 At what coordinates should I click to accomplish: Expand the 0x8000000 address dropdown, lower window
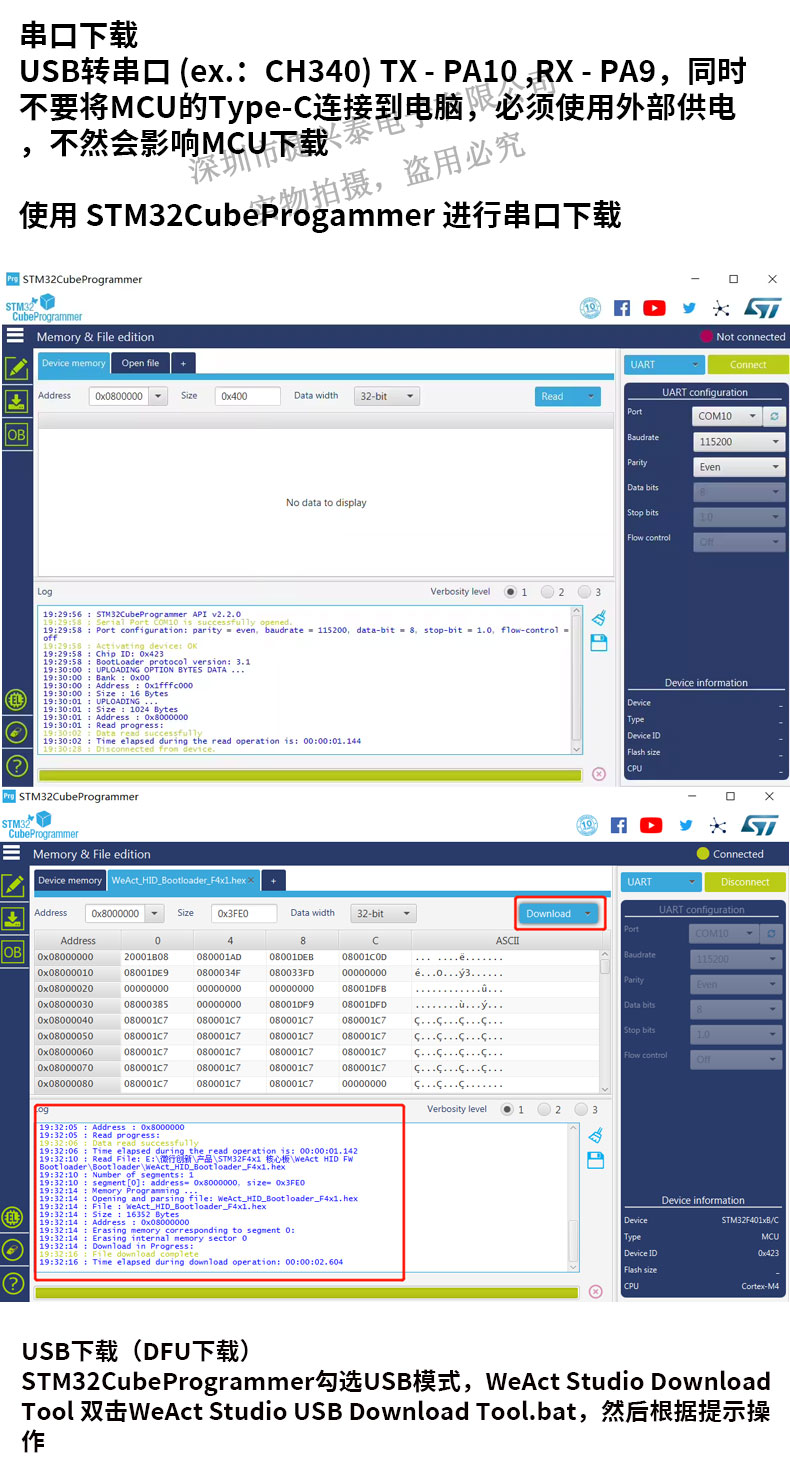154,913
